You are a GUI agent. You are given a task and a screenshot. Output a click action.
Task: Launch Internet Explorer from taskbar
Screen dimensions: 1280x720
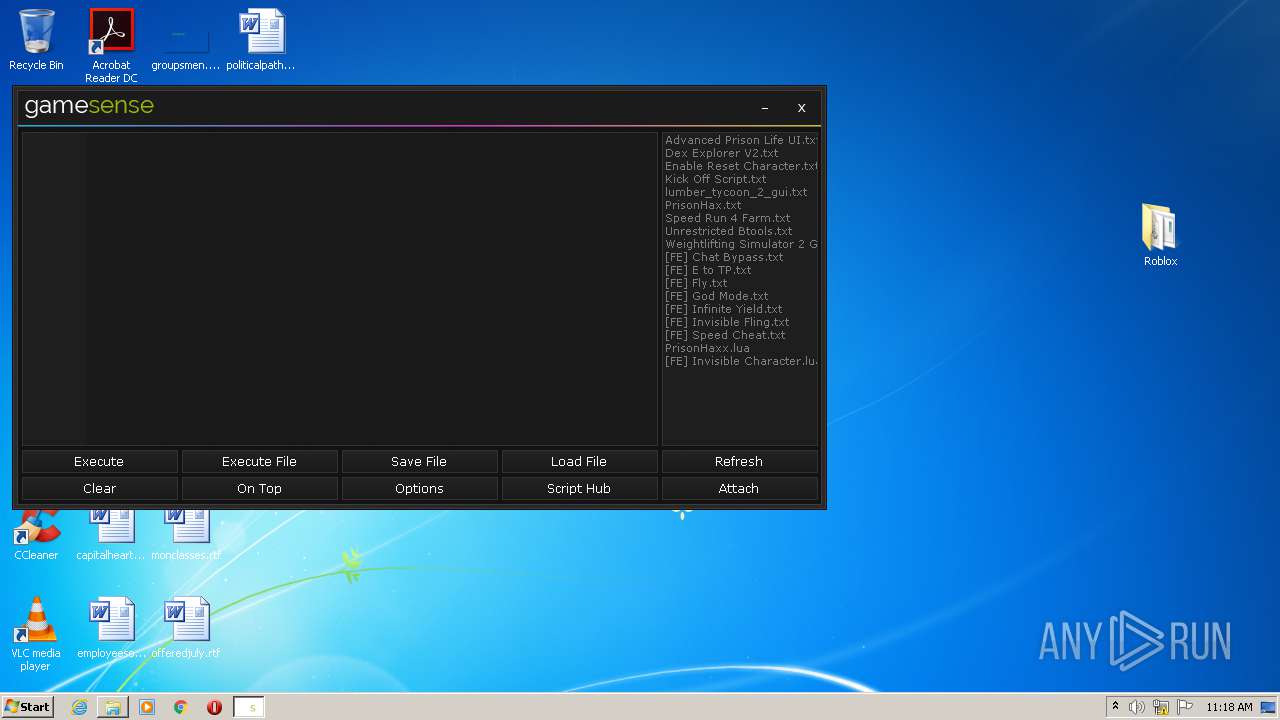[79, 707]
